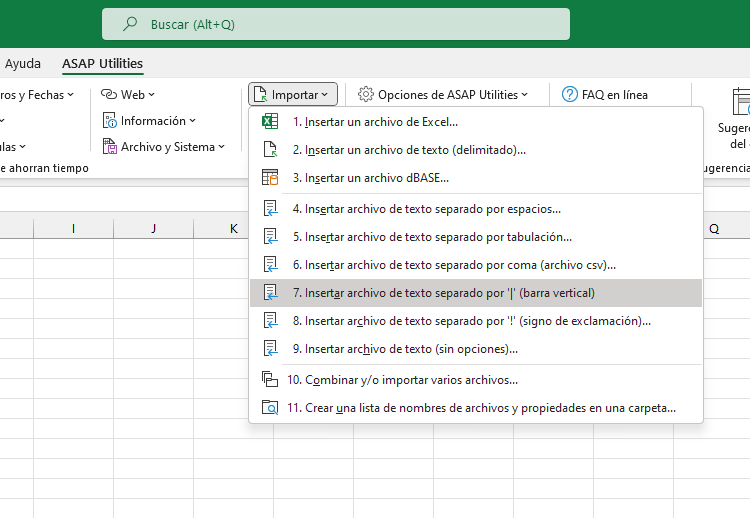The height and width of the screenshot is (518, 750).
Task: Click the icon beside signo de exclamación entry
Action: [x=270, y=320]
